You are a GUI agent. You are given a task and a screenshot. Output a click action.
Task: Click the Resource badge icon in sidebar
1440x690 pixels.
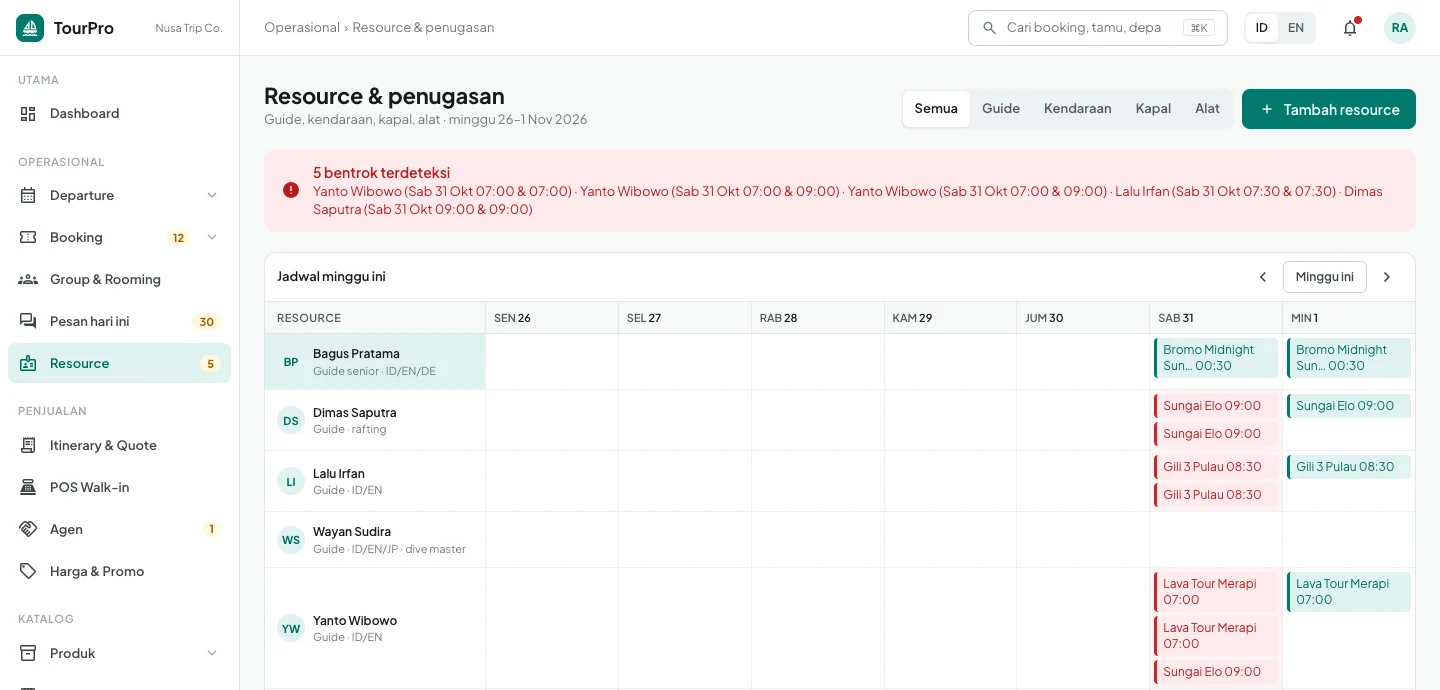pos(28,364)
